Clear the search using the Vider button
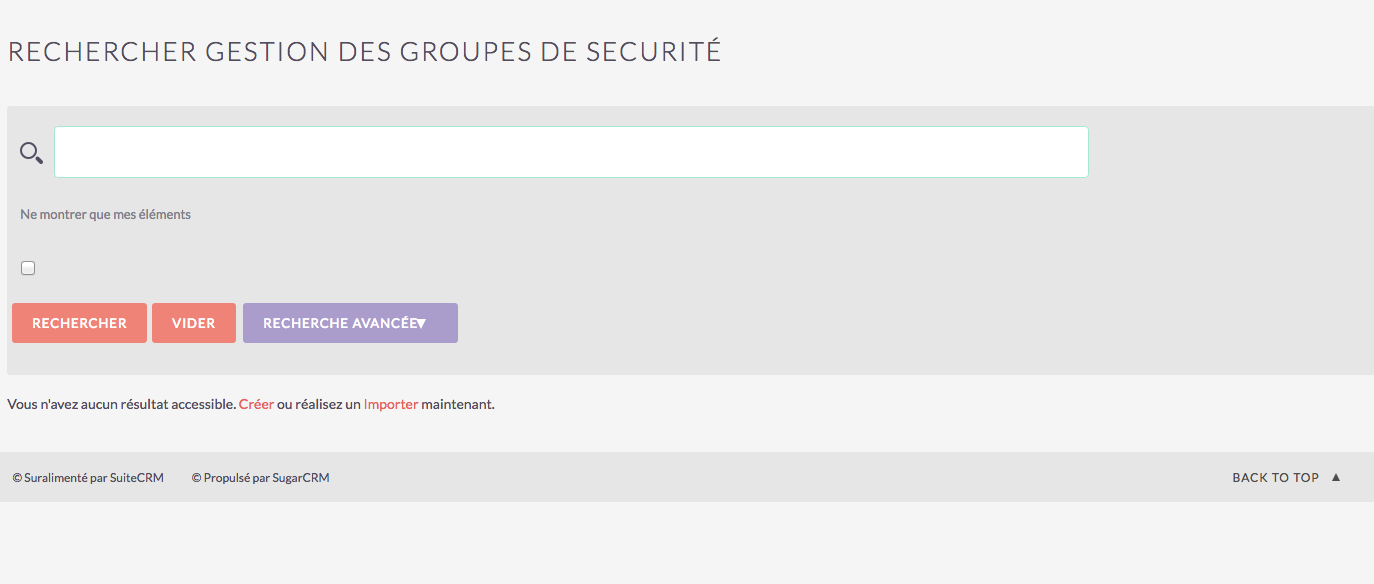This screenshot has height=584, width=1374. point(194,323)
